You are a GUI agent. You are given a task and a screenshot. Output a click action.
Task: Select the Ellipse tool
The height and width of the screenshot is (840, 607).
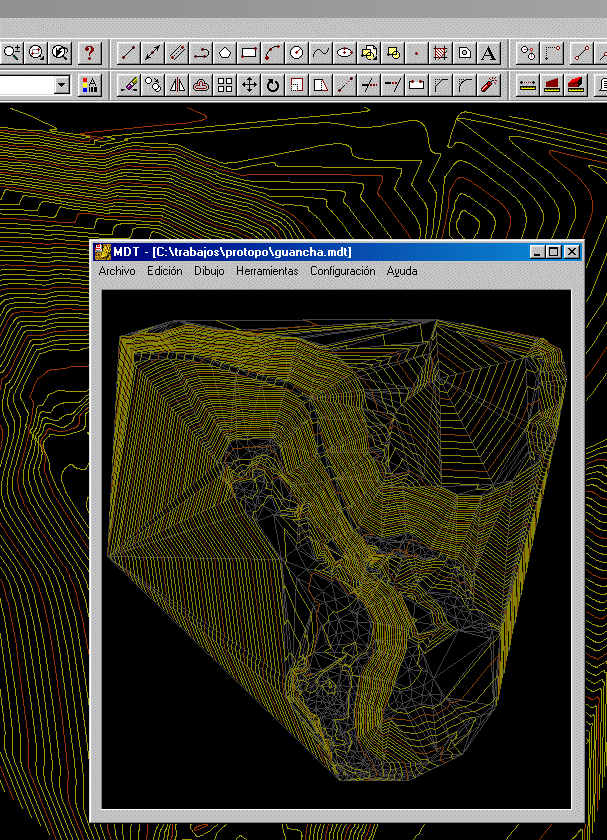coord(344,53)
